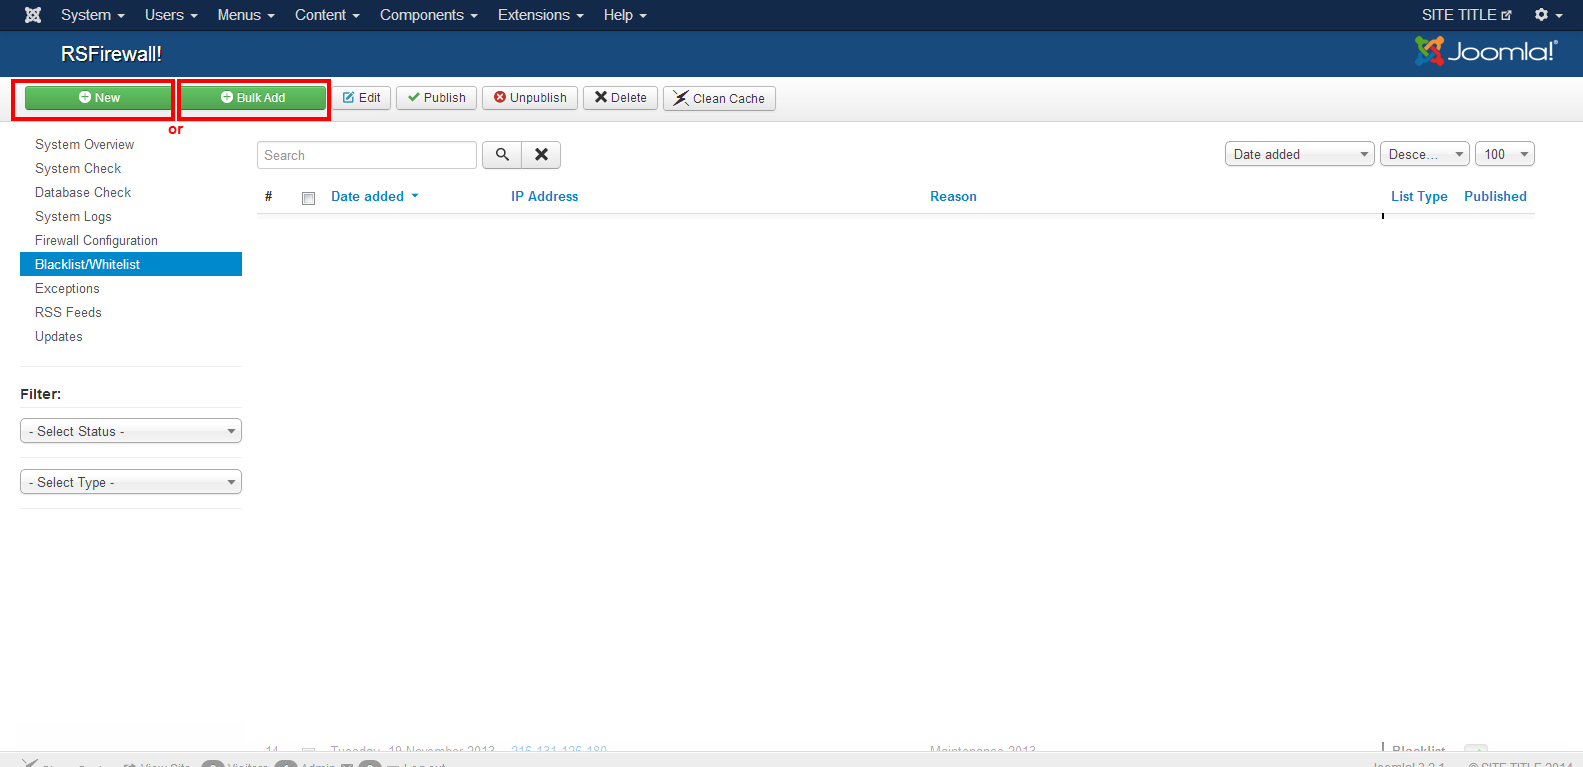The width and height of the screenshot is (1583, 767).
Task: Click the Unpublish toolbar button
Action: 530,98
